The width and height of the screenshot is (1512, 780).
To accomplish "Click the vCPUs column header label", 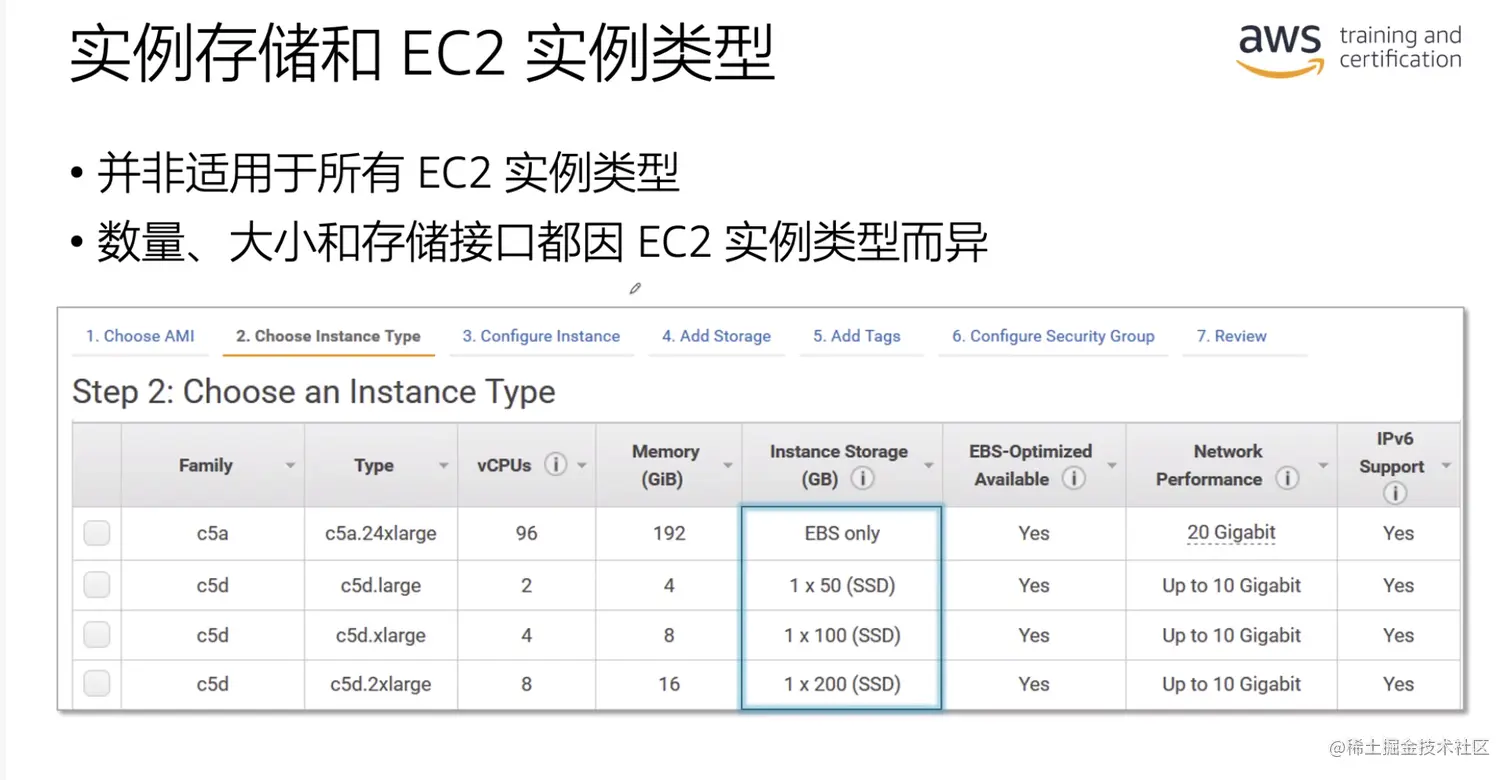I will 504,465.
